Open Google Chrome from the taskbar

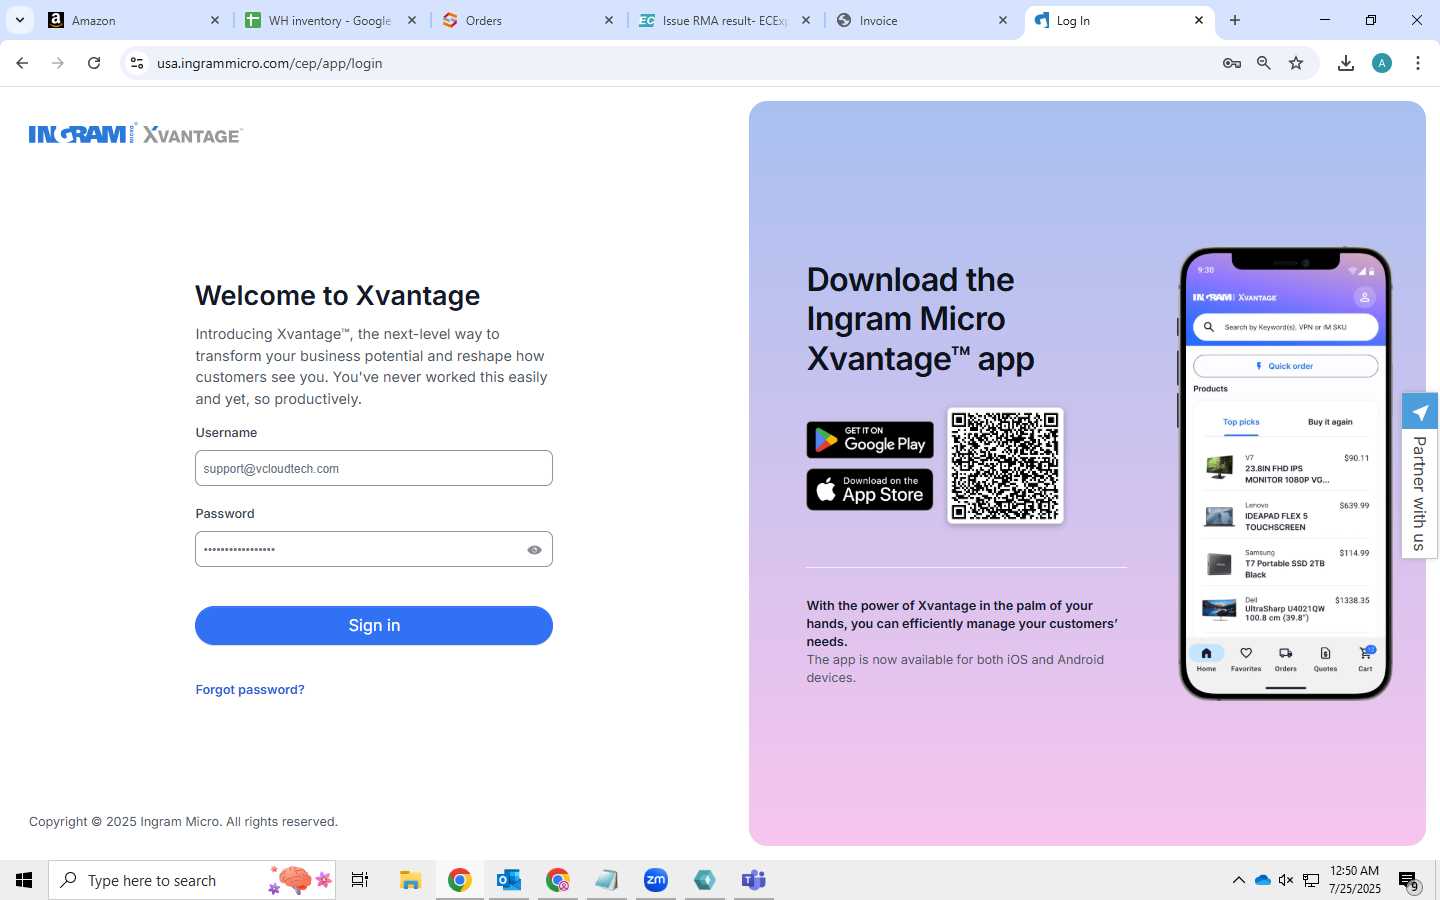coord(460,880)
